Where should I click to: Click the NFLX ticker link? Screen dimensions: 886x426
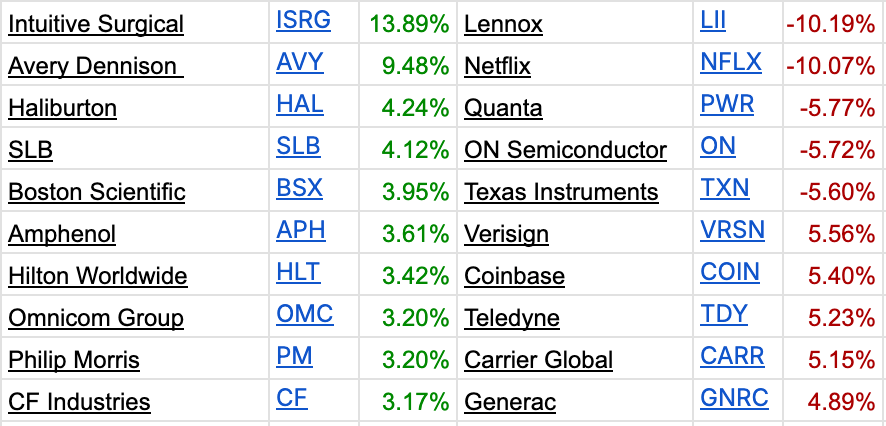(731, 62)
